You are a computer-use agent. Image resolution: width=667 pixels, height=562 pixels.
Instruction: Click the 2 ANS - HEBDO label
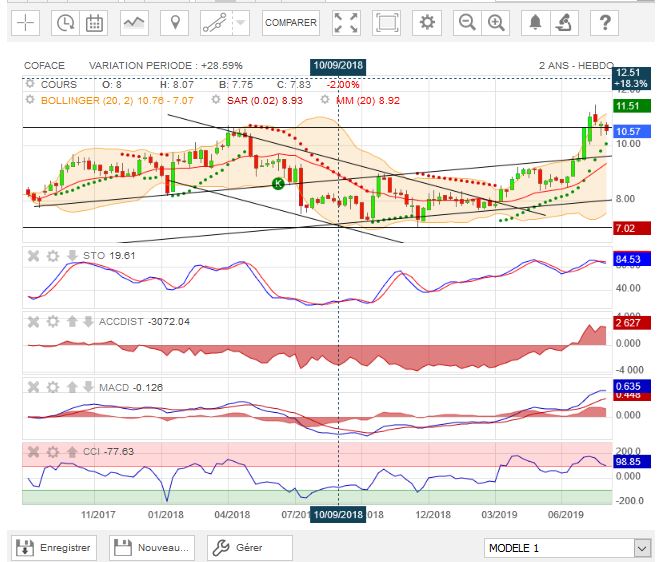576,66
